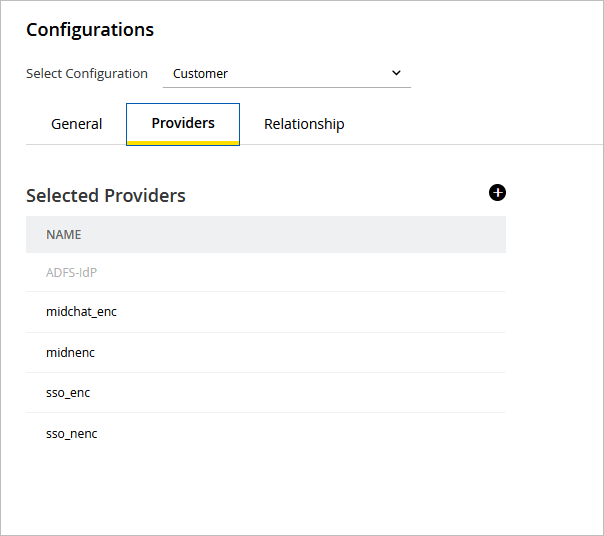Select the sso_enc provider row
604x536 pixels.
point(266,393)
